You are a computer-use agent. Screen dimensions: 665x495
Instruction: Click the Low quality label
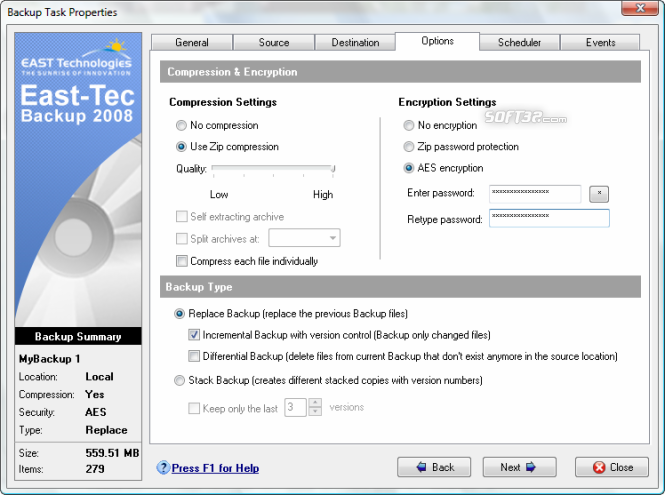pyautogui.click(x=219, y=195)
